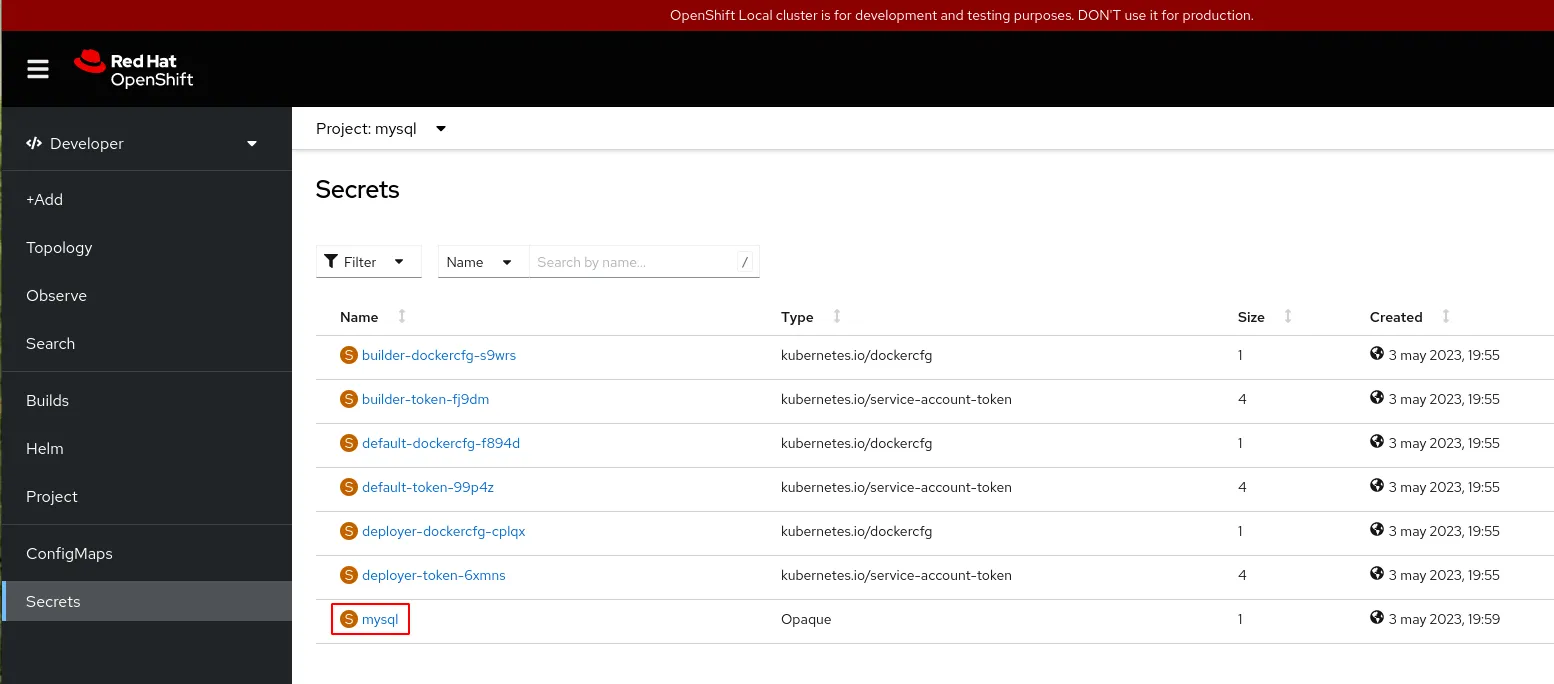This screenshot has width=1554, height=684.
Task: Select +Add in the navigation
Action: (x=45, y=200)
